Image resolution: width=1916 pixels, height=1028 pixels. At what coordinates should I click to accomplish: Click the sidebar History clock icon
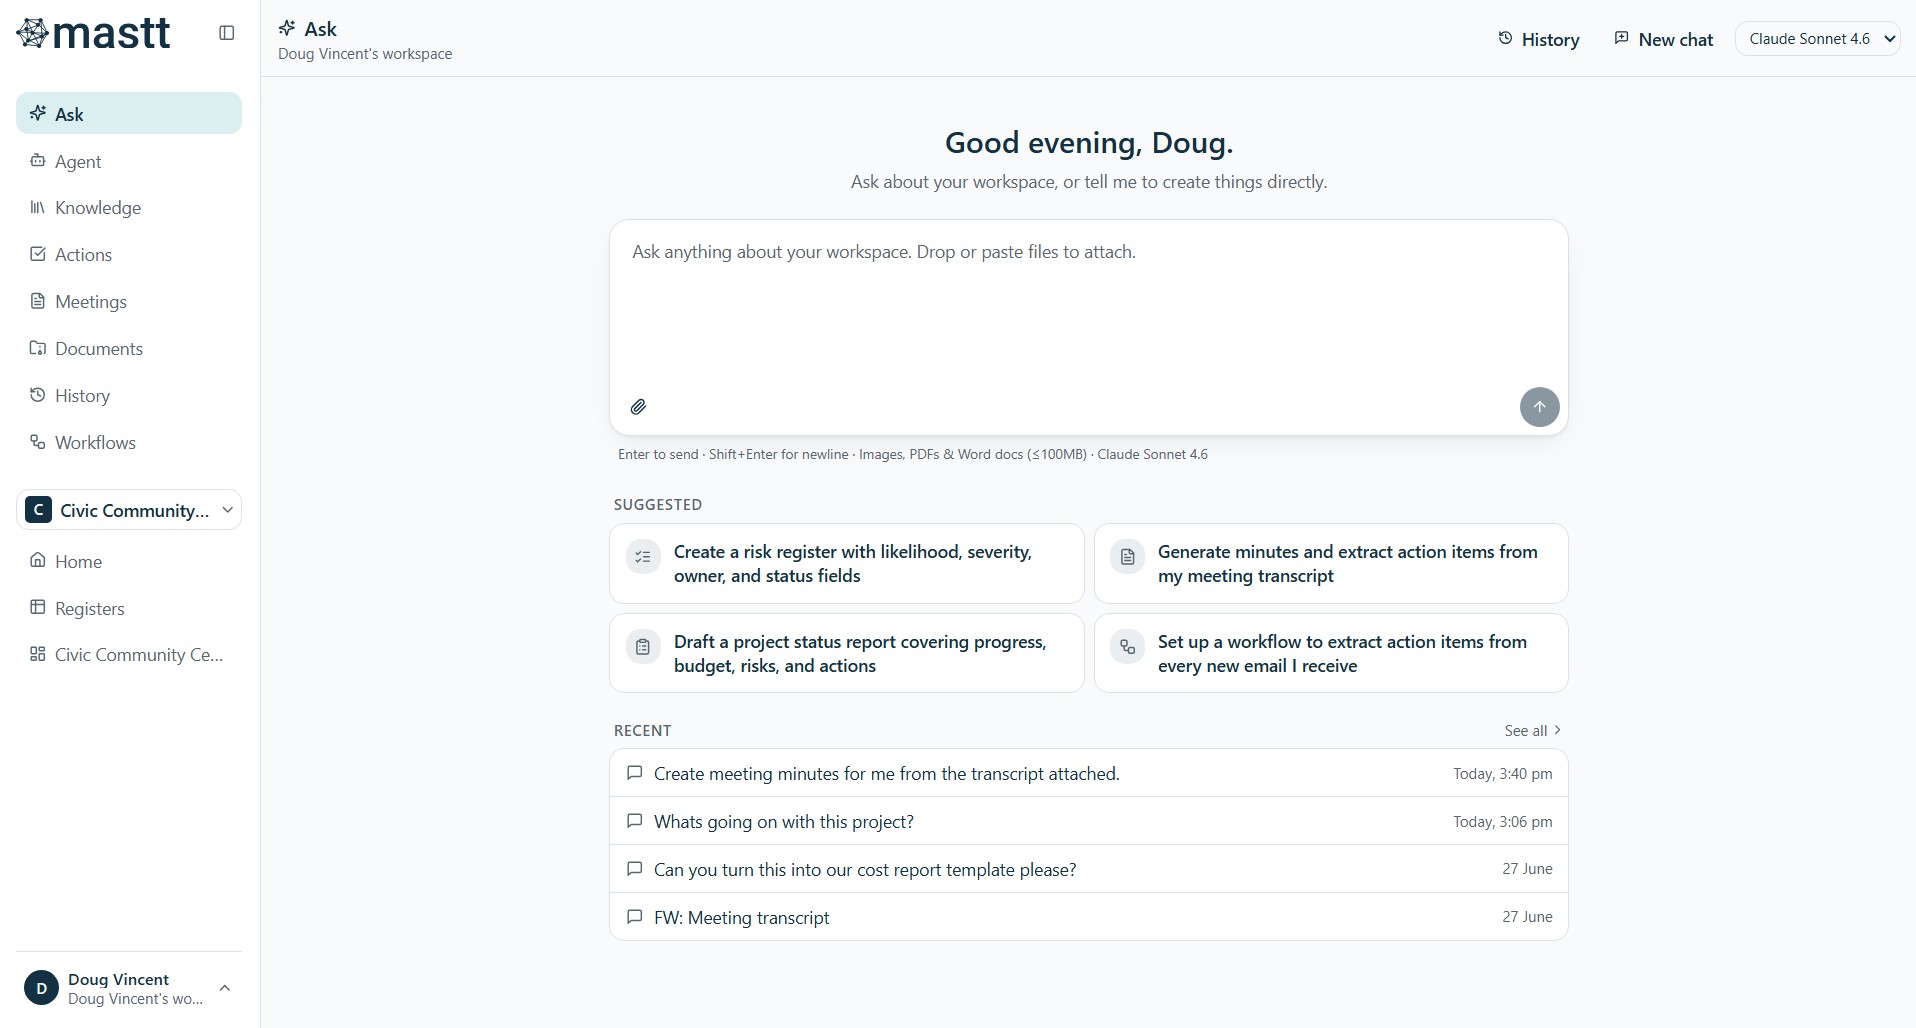38,395
